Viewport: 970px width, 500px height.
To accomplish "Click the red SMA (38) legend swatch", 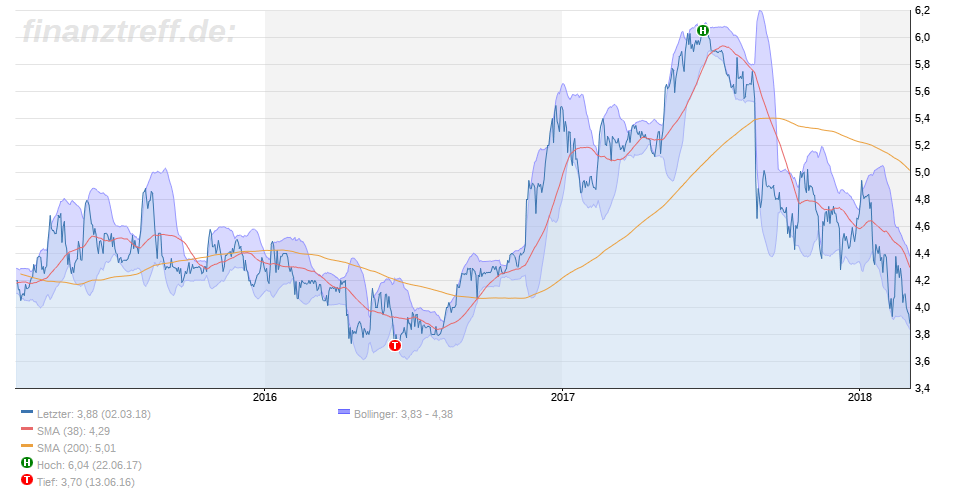I will [x=27, y=430].
